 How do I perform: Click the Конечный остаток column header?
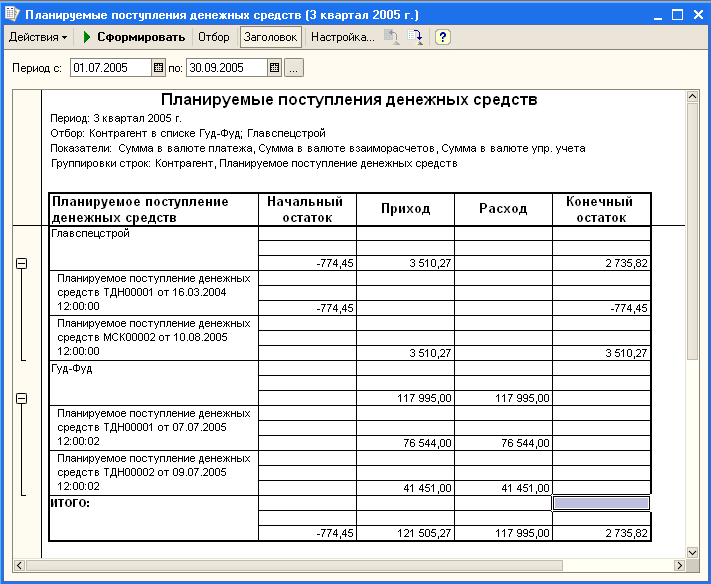[x=601, y=209]
